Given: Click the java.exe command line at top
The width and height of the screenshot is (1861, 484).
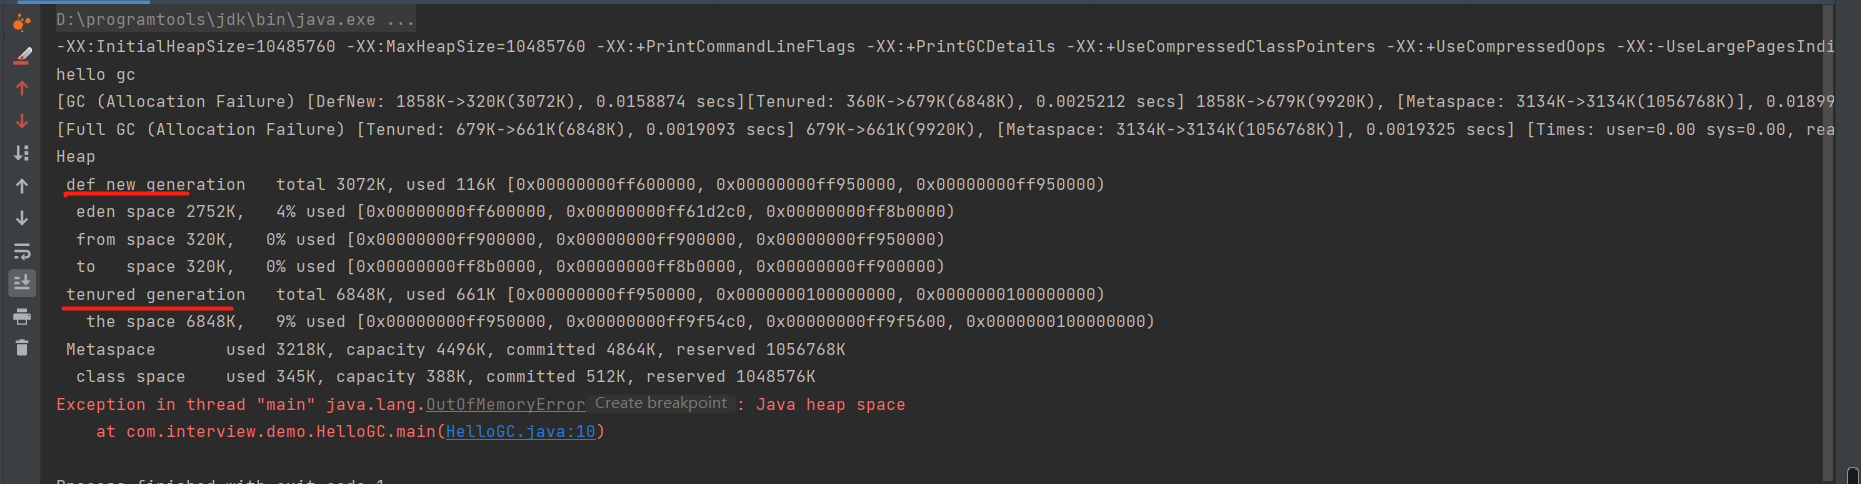Looking at the screenshot, I should coord(235,19).
